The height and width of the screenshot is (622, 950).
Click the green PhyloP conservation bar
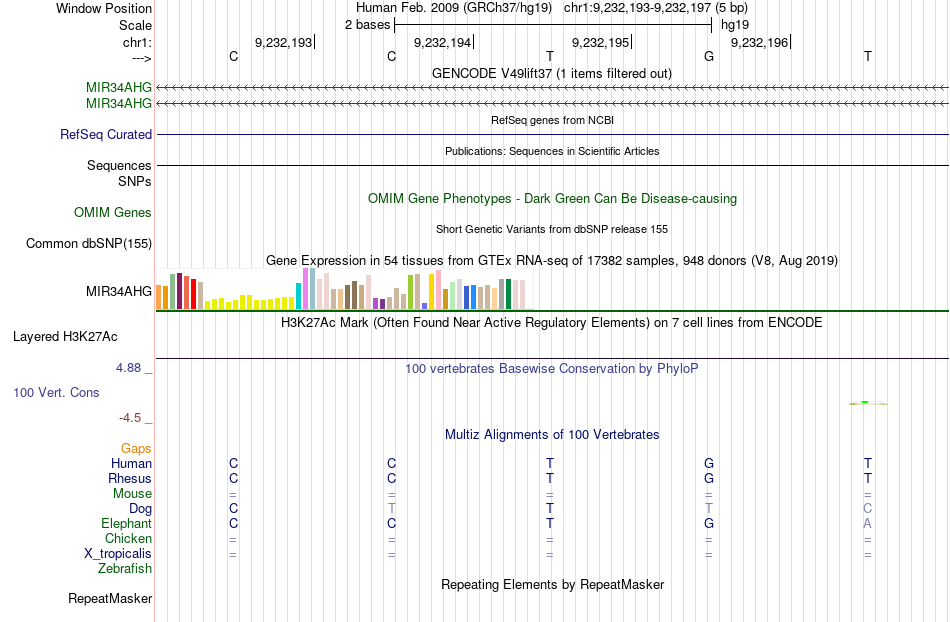[865, 402]
